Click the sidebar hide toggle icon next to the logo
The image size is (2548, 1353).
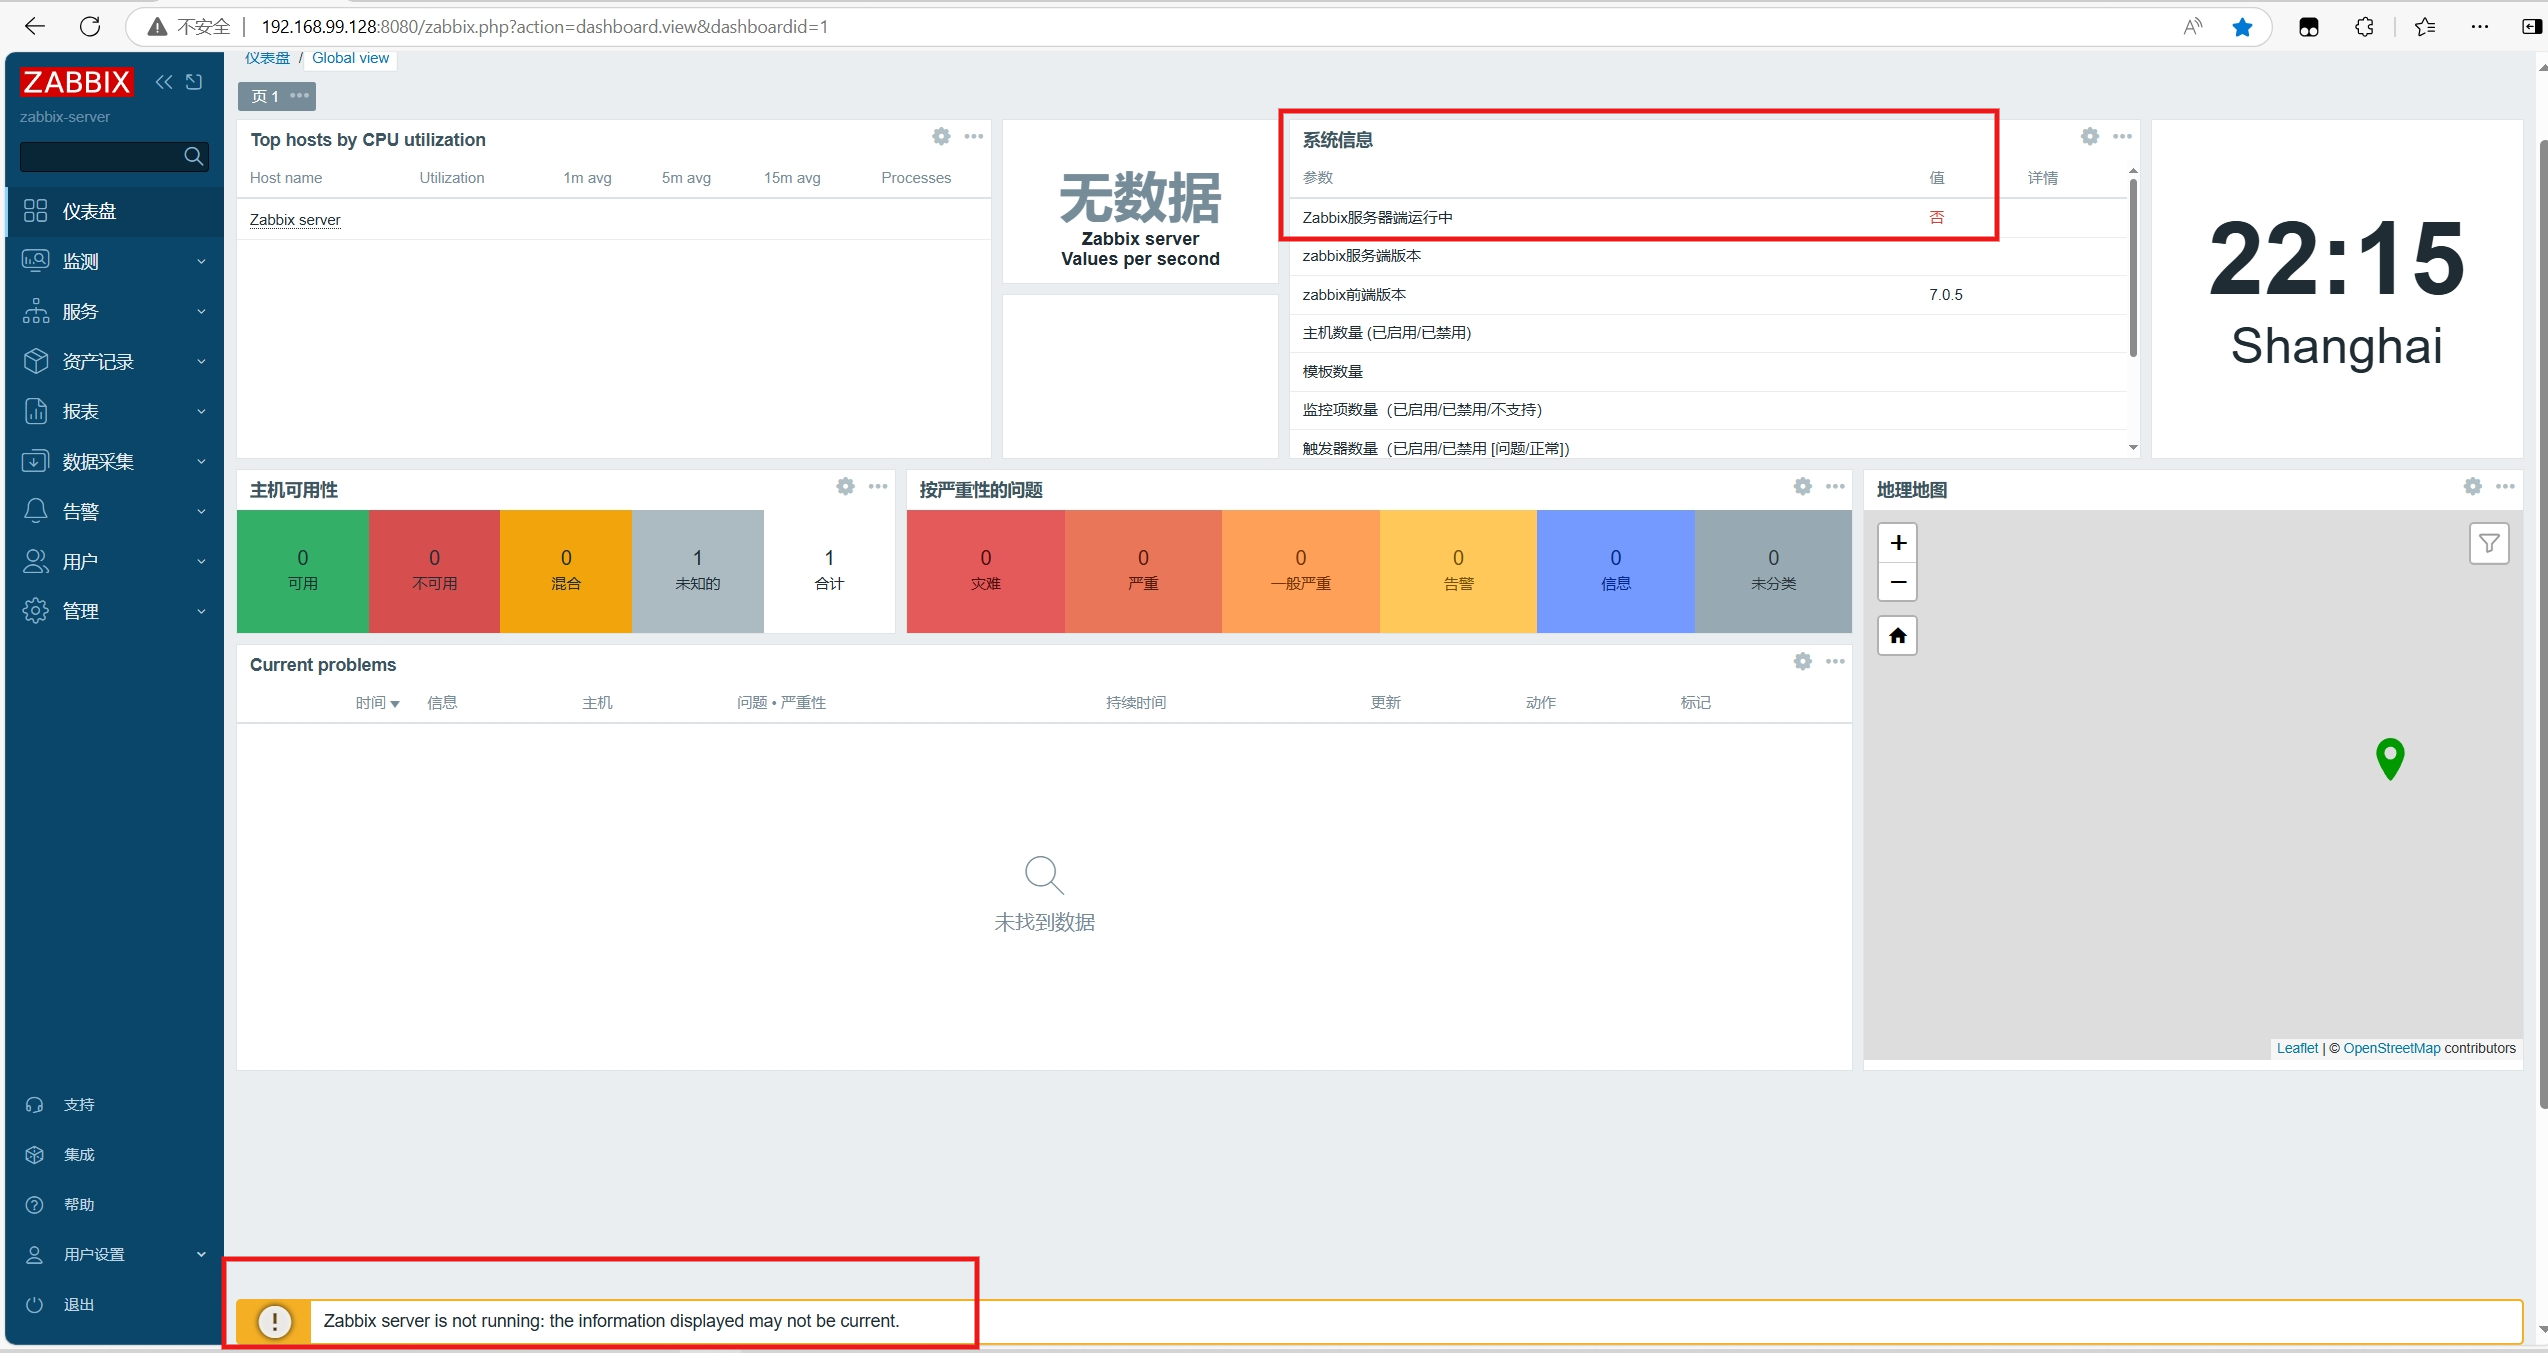coord(194,82)
